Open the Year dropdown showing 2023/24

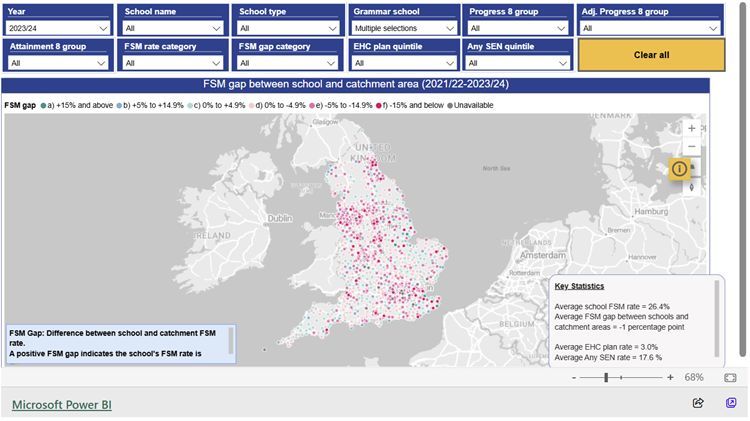pos(58,28)
